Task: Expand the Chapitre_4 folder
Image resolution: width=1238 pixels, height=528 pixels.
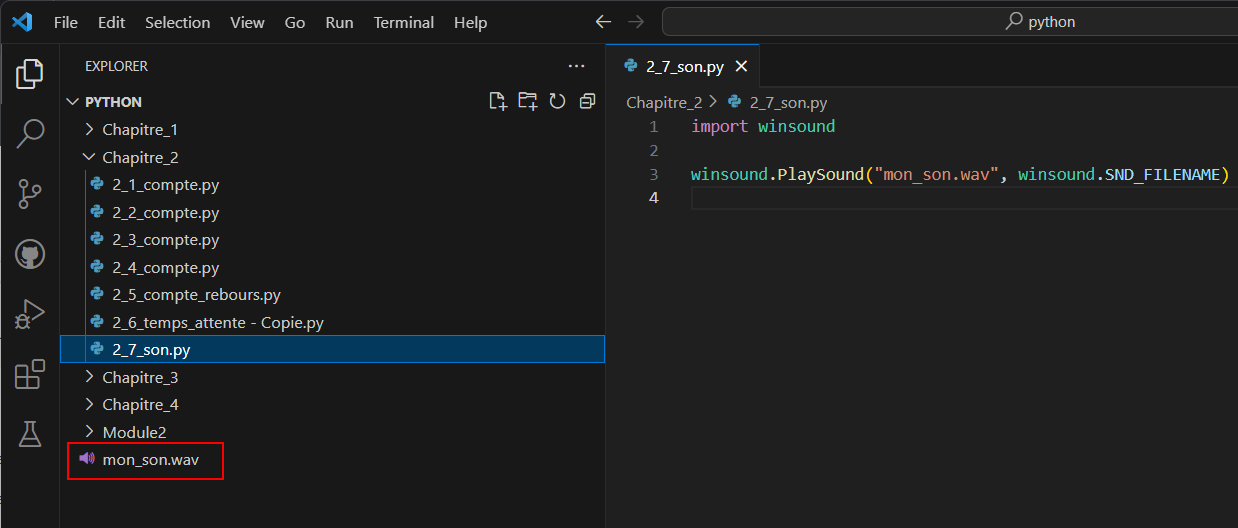Action: point(90,404)
